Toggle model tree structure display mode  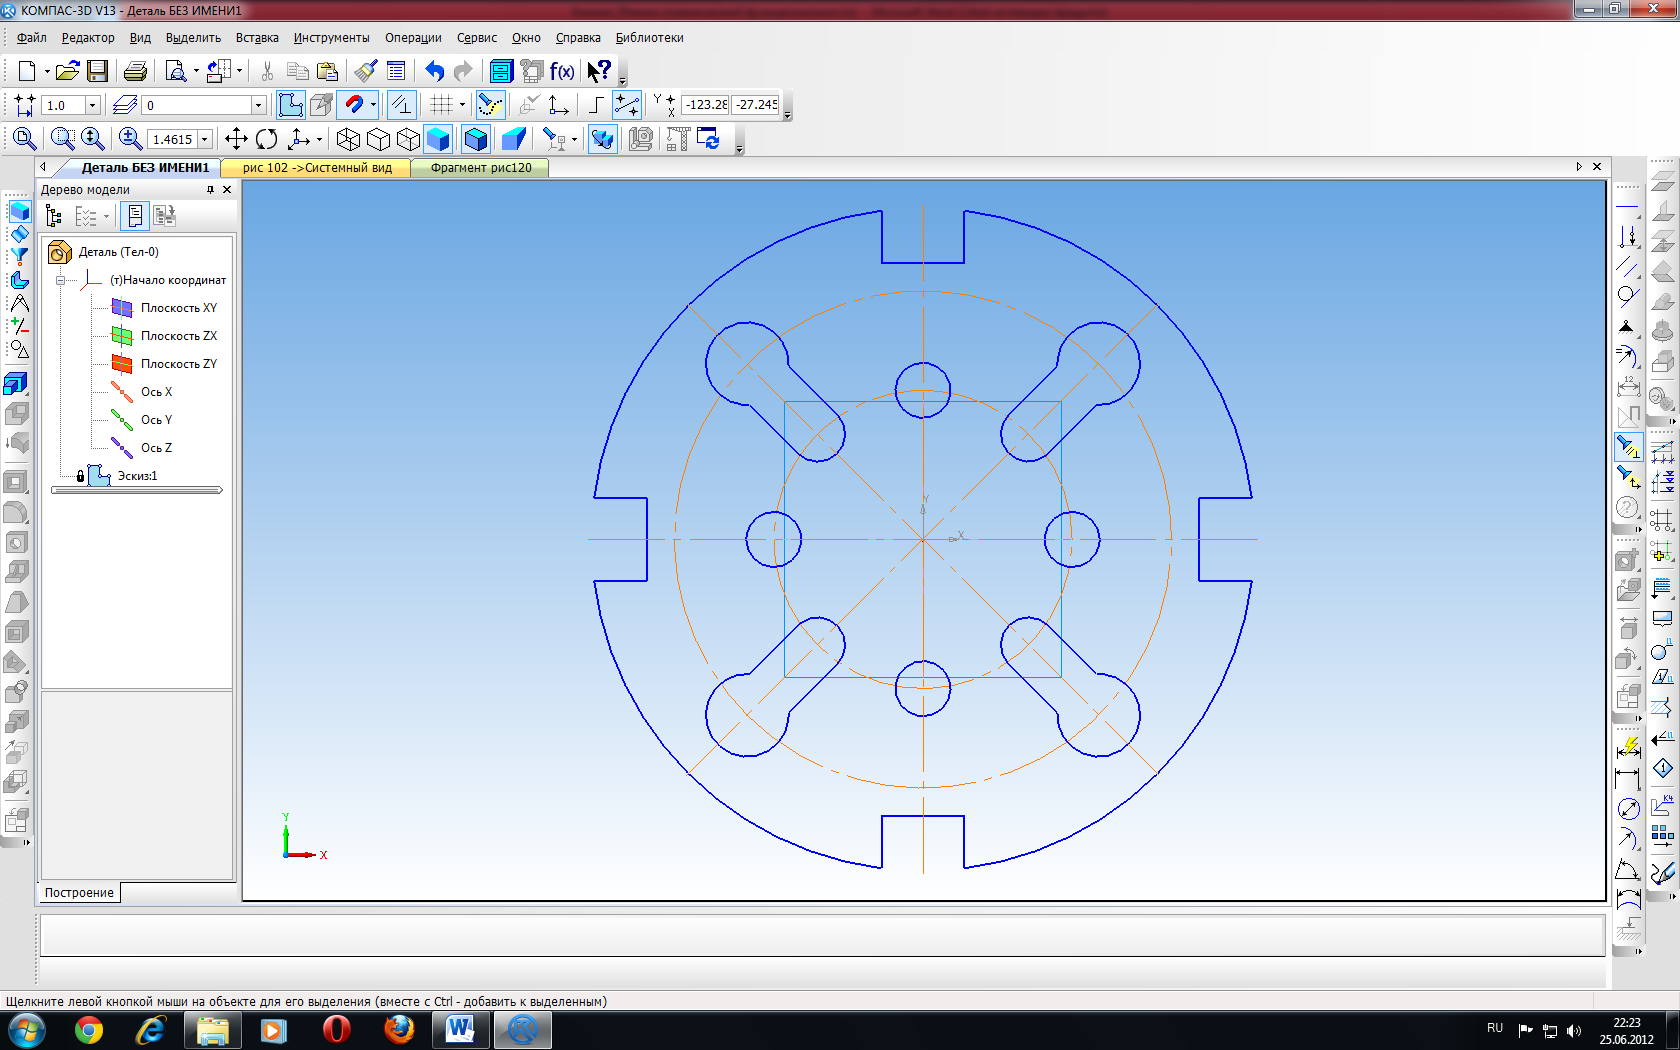pos(54,216)
